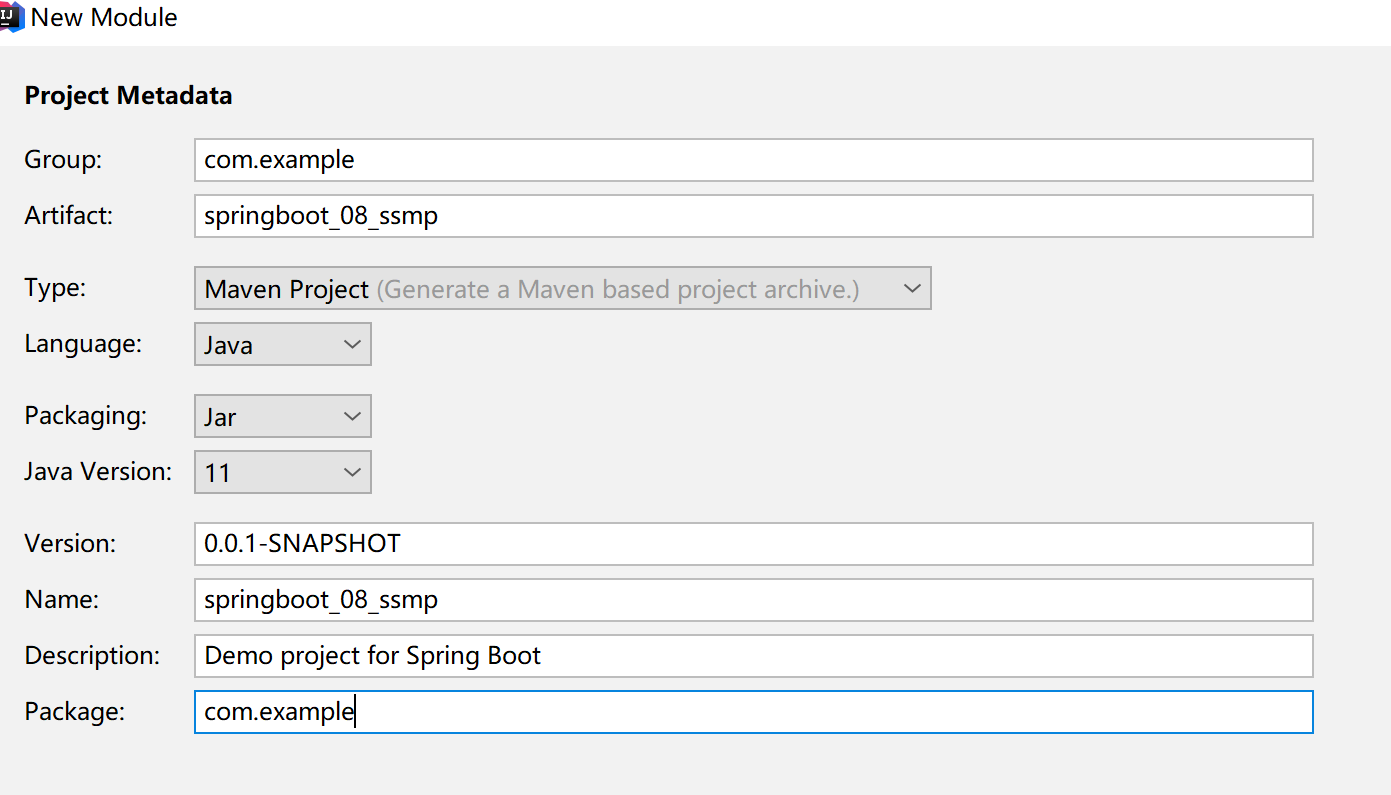Open the Type dropdown showing Maven Project
The height and width of the screenshot is (795, 1391).
pyautogui.click(x=562, y=288)
